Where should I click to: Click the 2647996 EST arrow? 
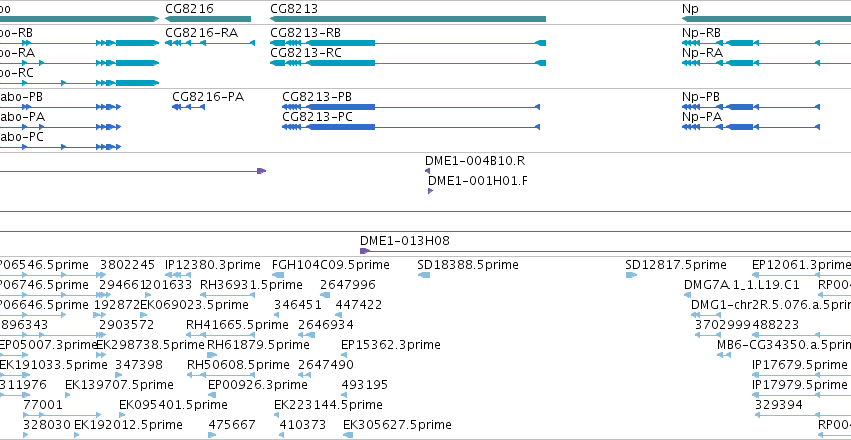(x=325, y=295)
